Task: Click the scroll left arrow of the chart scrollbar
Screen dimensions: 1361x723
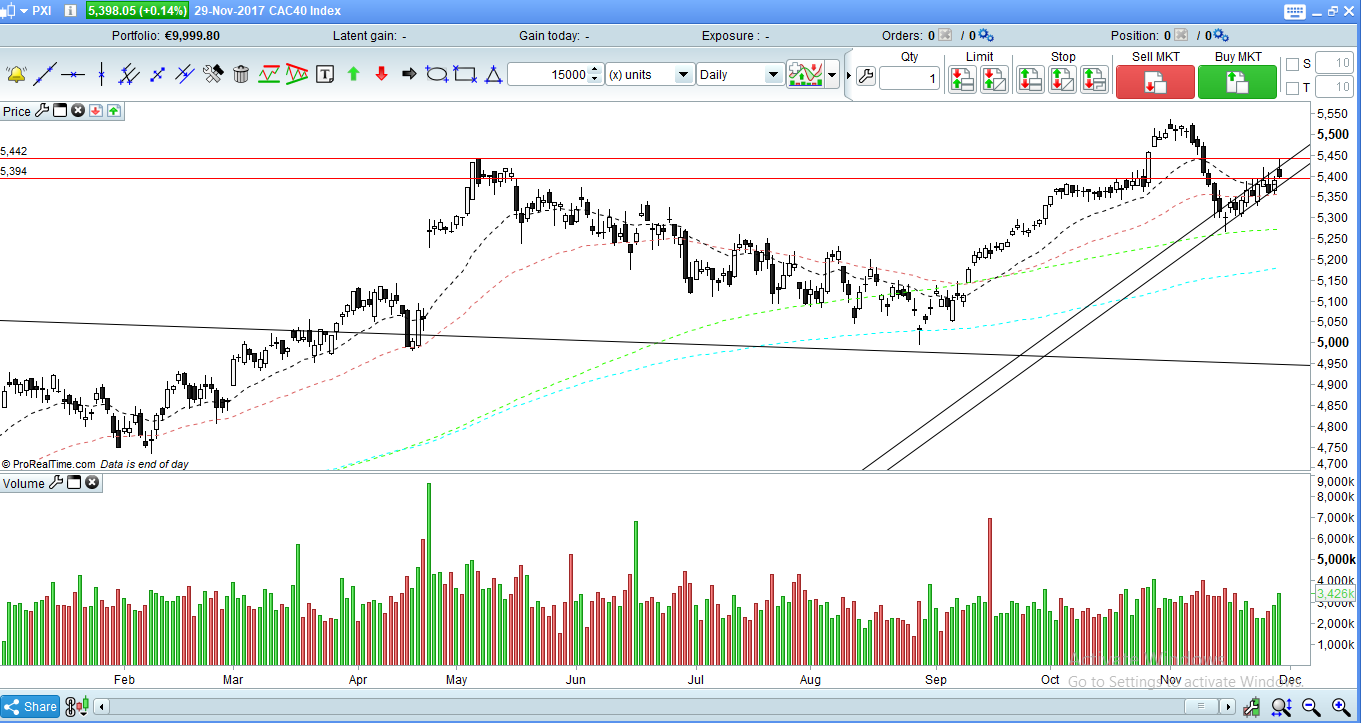Action: point(101,707)
